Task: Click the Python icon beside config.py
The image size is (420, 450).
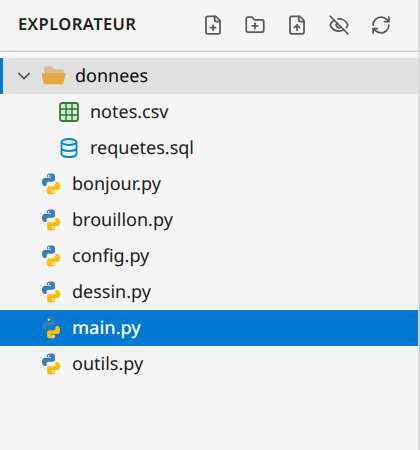Action: pos(51,256)
